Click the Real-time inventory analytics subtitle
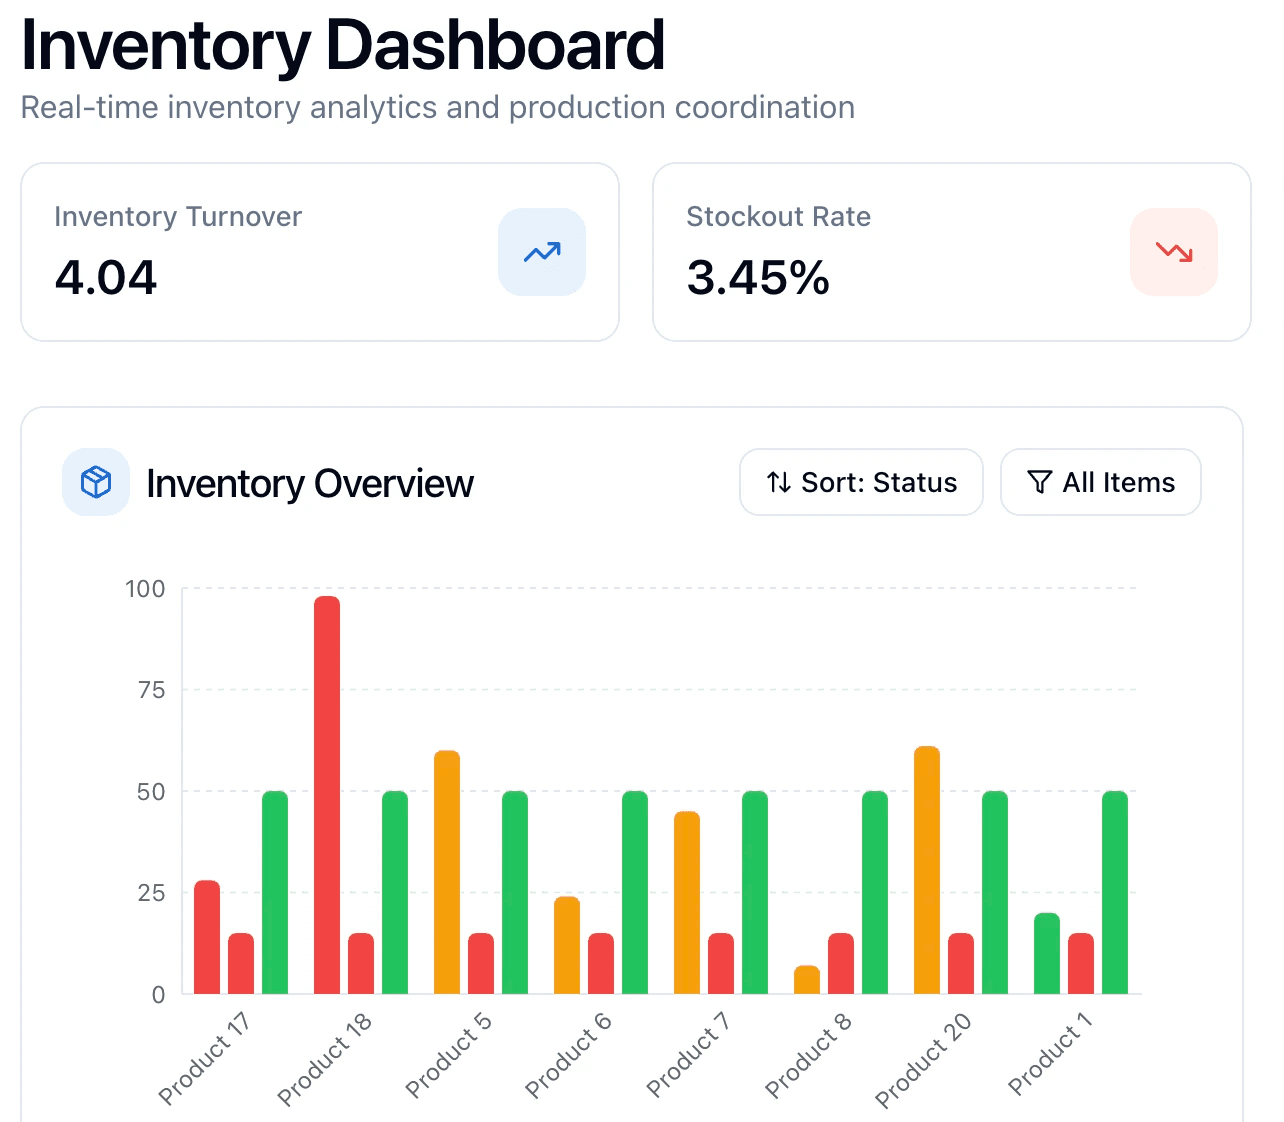The height and width of the screenshot is (1122, 1284). 438,107
